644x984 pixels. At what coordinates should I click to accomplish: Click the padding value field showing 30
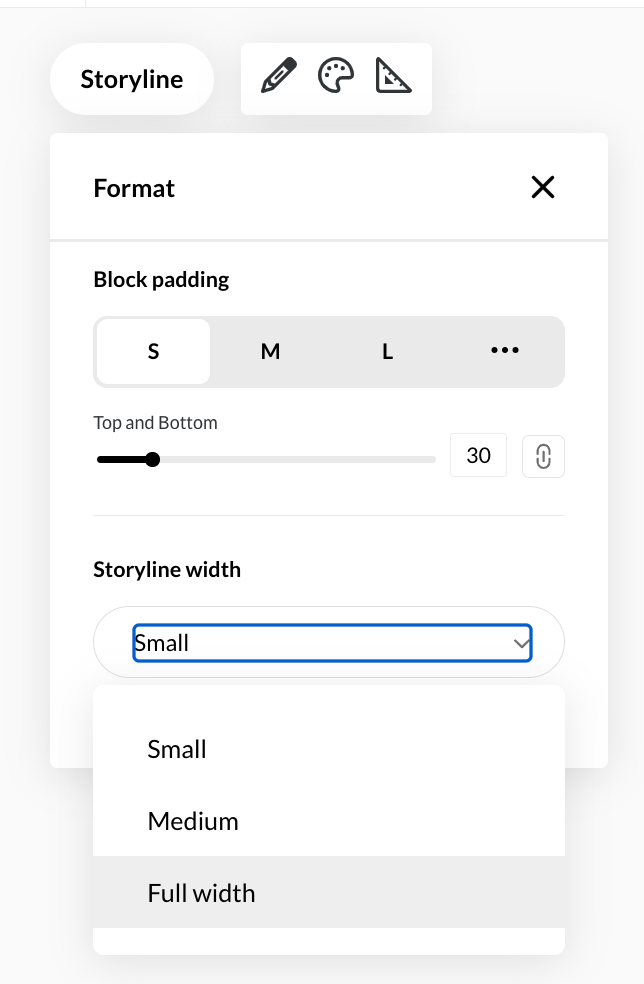point(478,456)
